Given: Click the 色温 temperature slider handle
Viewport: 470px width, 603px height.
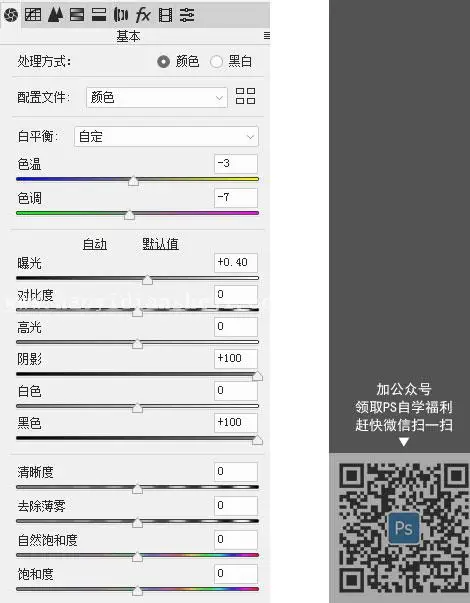Looking at the screenshot, I should coord(133,180).
